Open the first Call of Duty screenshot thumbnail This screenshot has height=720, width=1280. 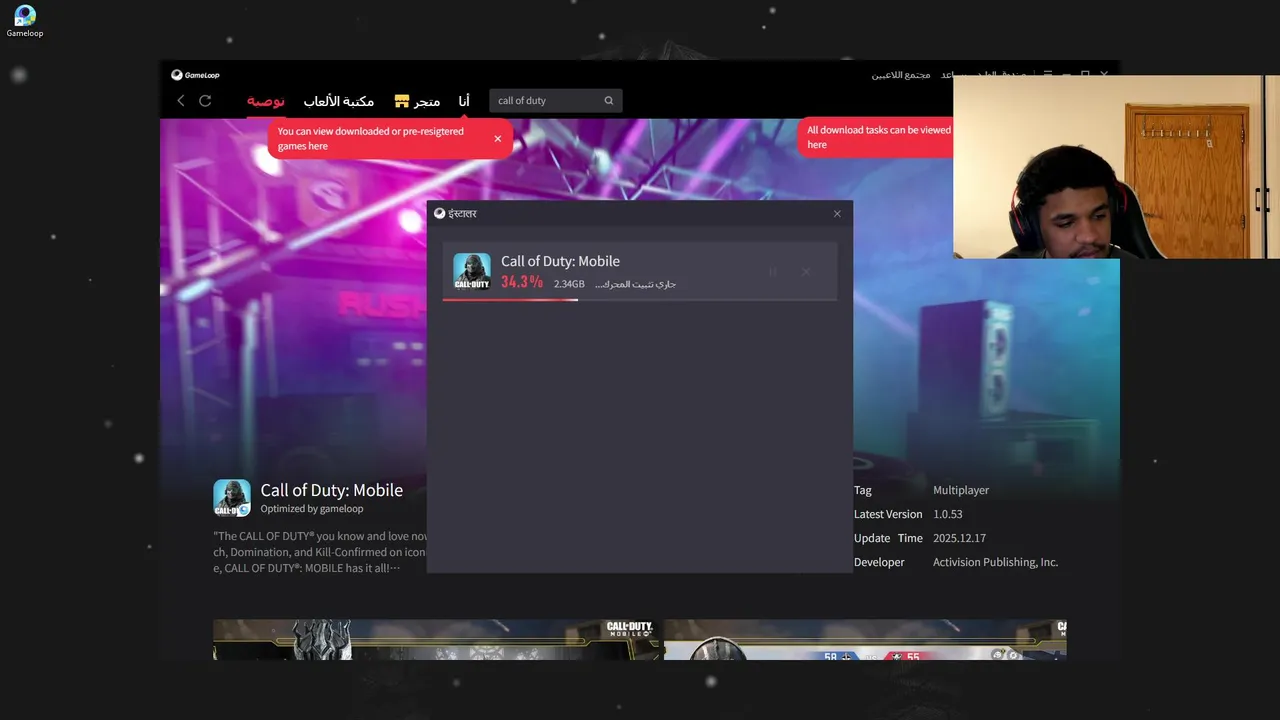pos(435,640)
